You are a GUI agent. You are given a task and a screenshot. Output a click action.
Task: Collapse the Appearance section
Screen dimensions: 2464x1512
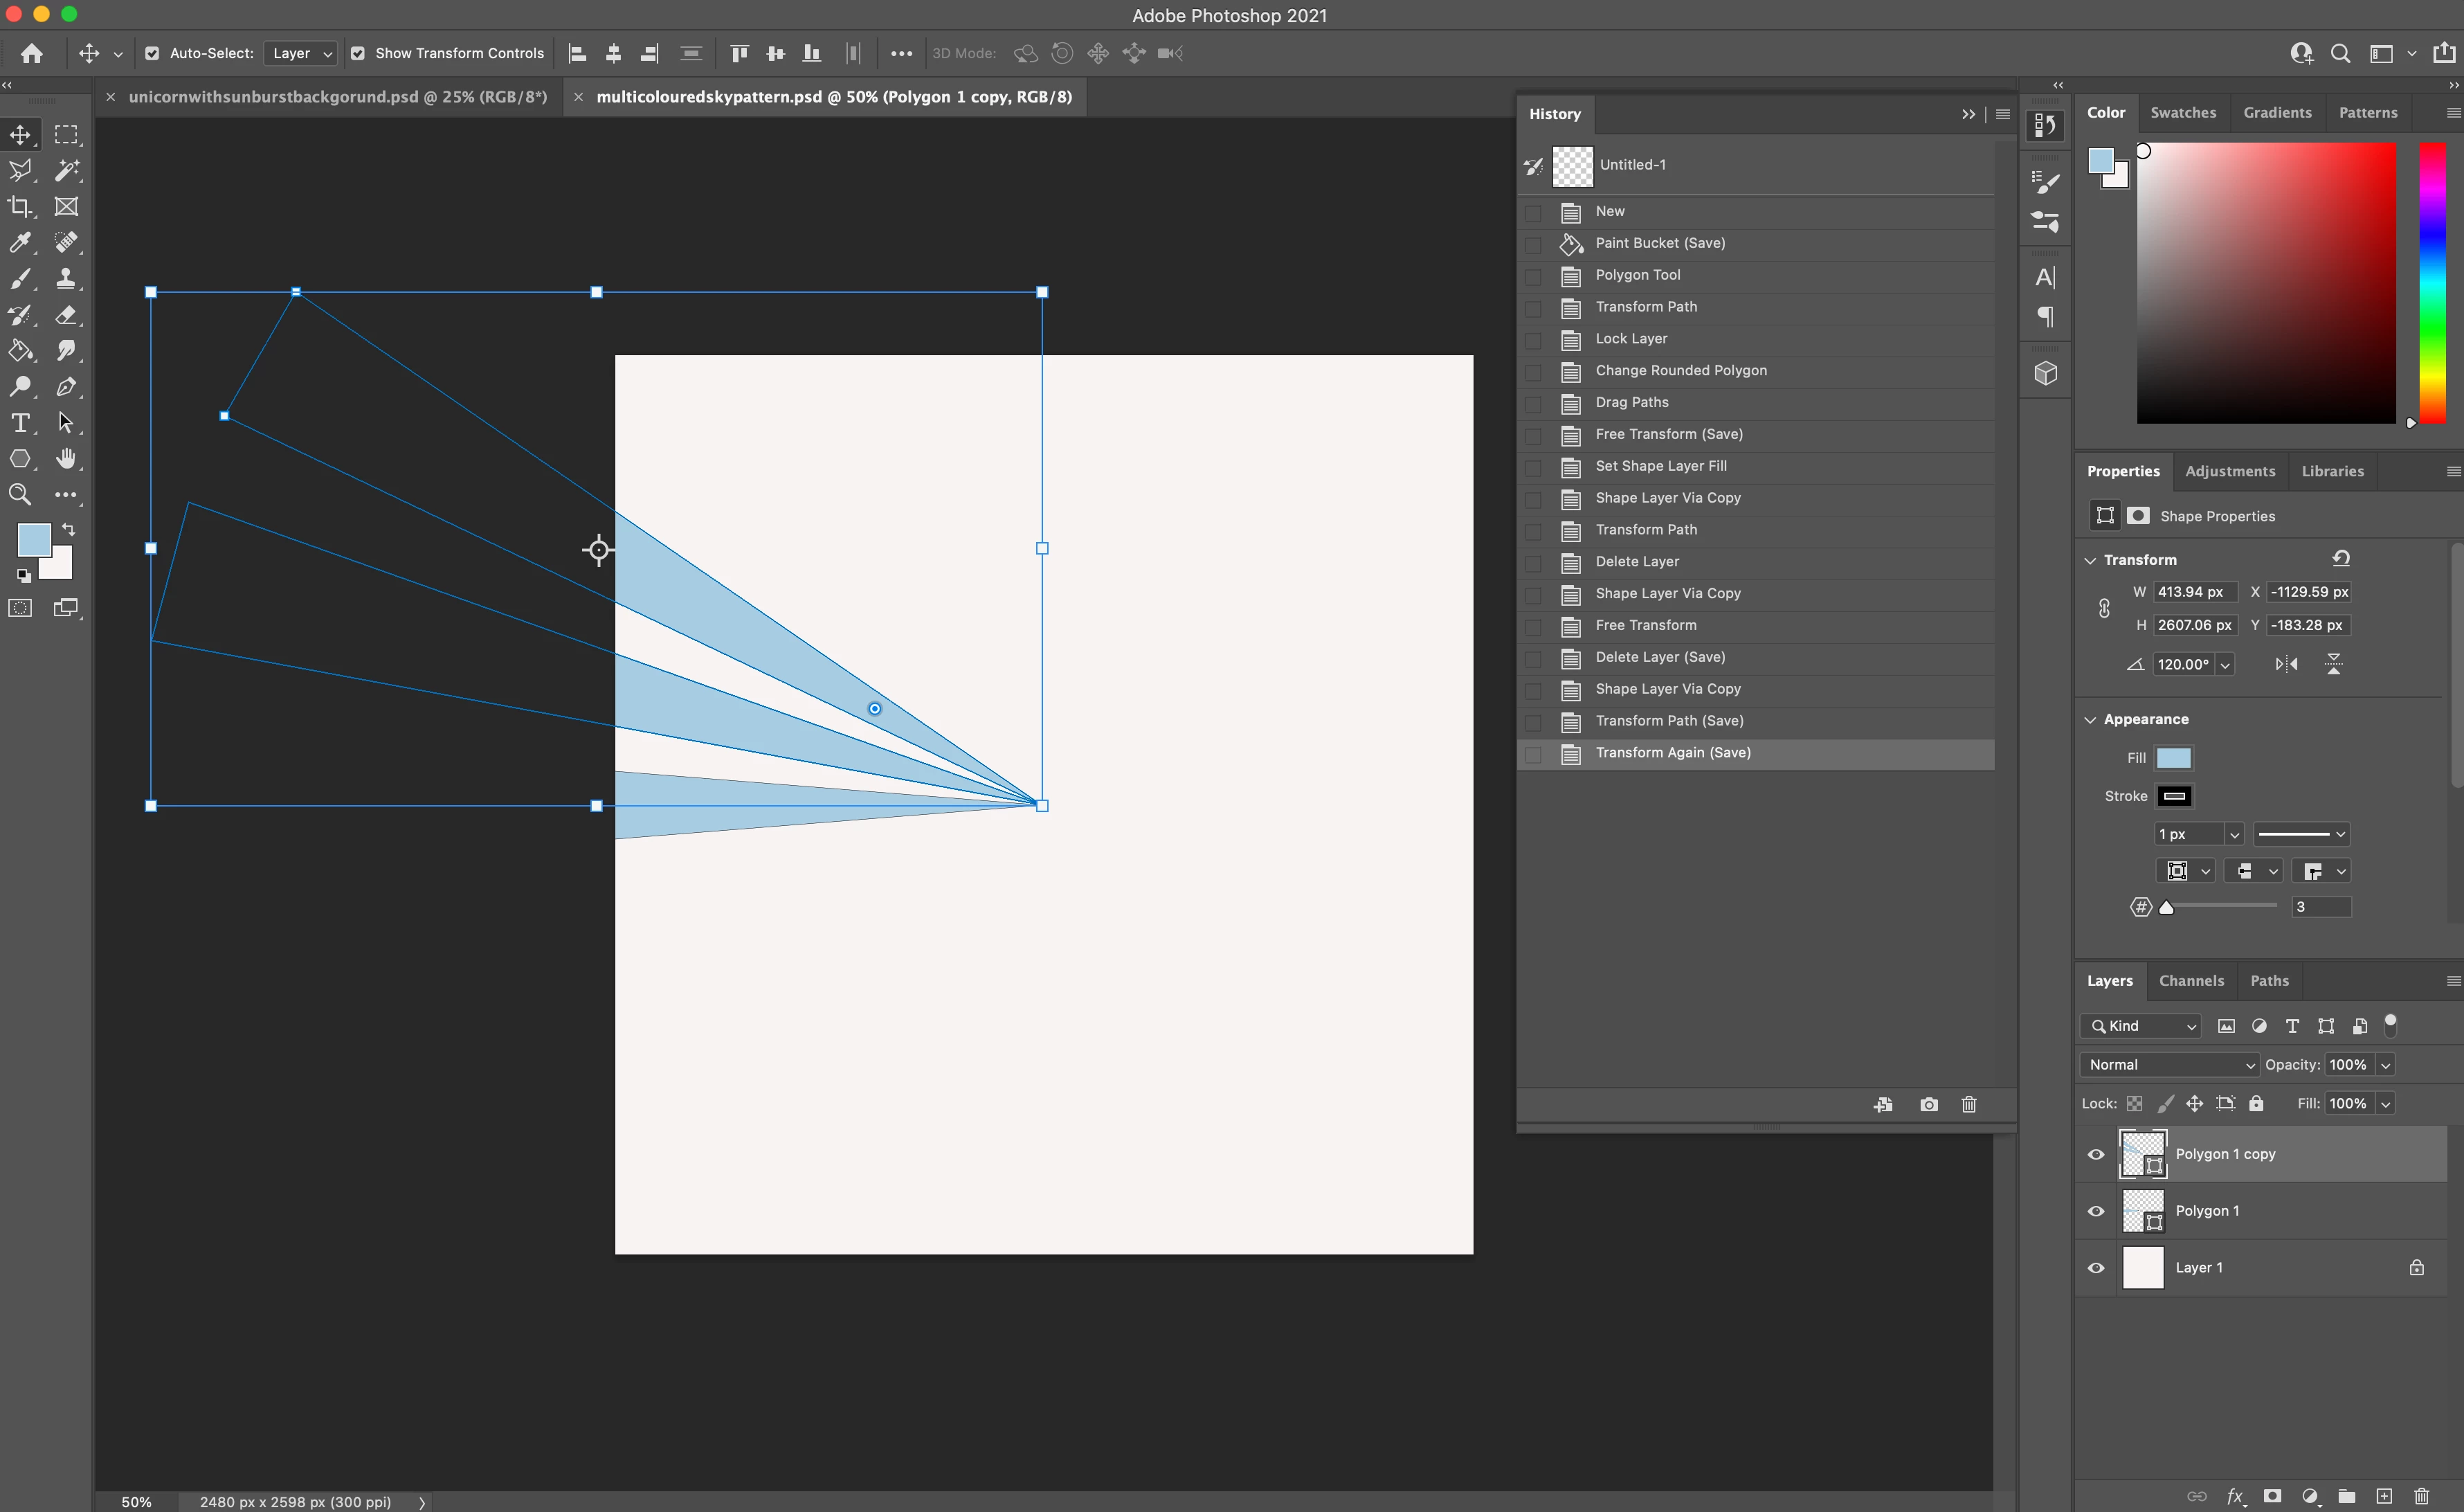[x=2090, y=720]
